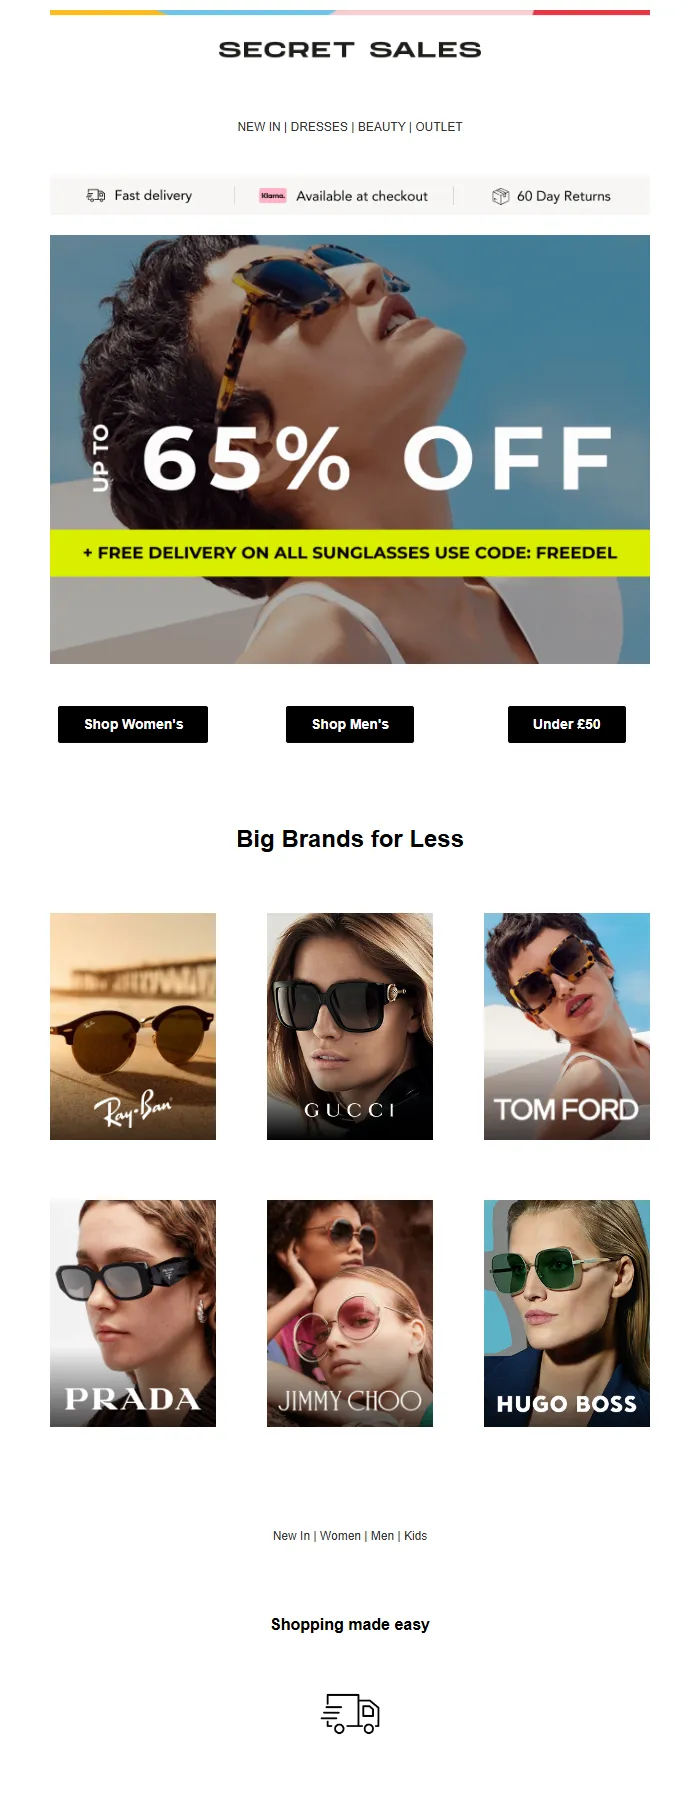Viewport: 700px width, 1804px height.
Task: Click the delivery truck icon under Shopping made easy
Action: (x=350, y=1713)
